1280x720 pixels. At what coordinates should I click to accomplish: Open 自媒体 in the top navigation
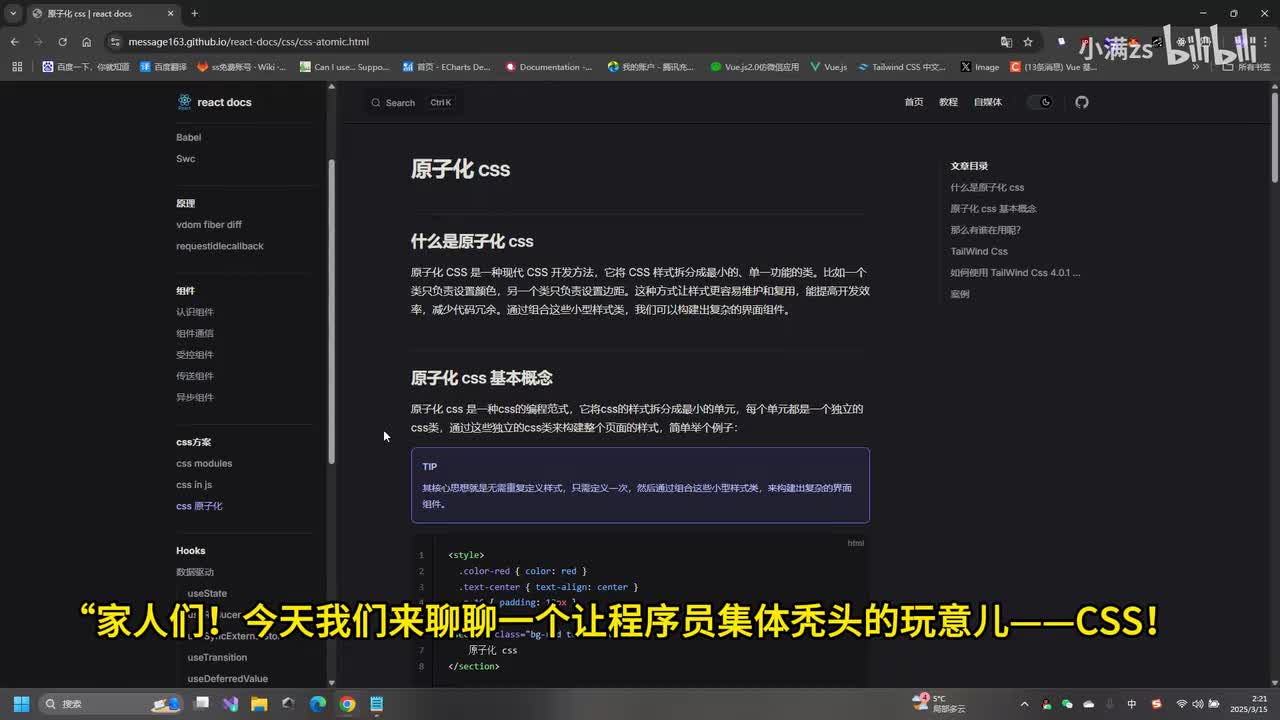[x=987, y=102]
